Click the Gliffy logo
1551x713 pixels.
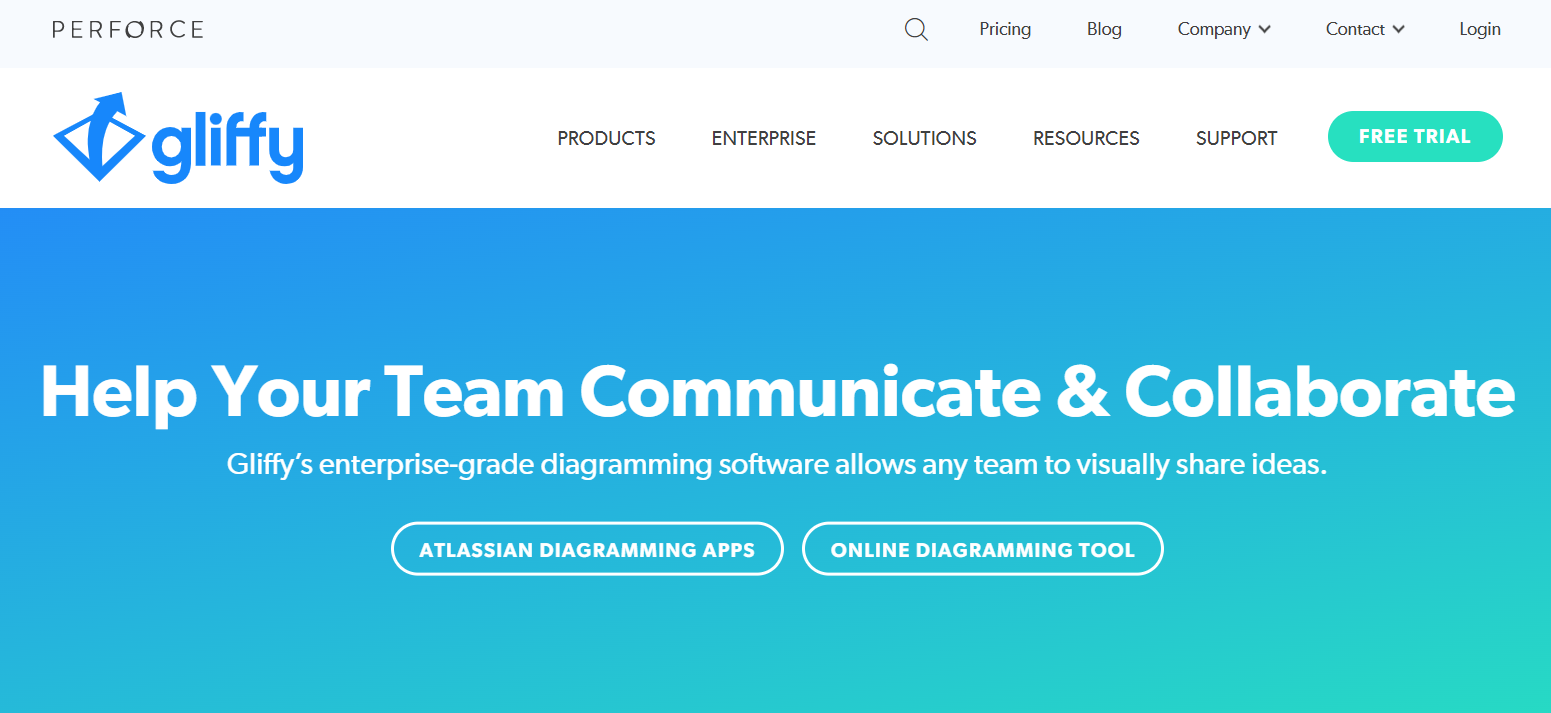click(178, 138)
